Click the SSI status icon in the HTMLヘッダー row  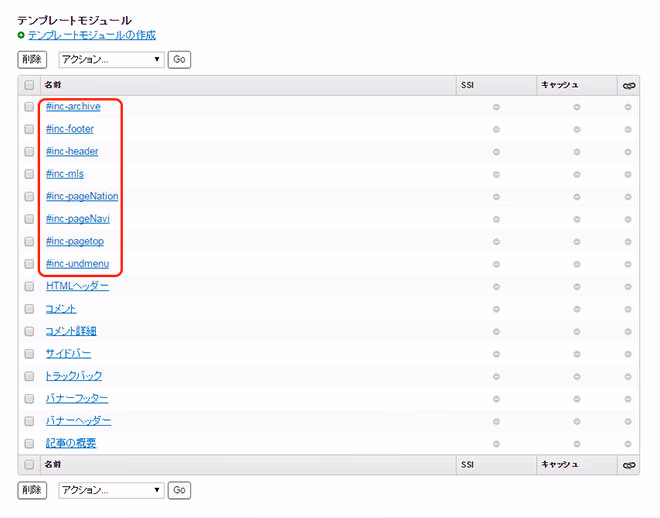click(x=496, y=287)
